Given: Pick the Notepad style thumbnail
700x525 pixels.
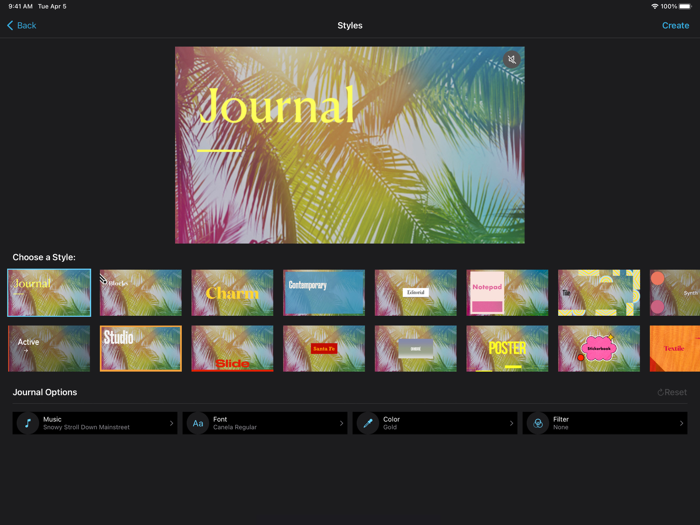Looking at the screenshot, I should tap(507, 293).
